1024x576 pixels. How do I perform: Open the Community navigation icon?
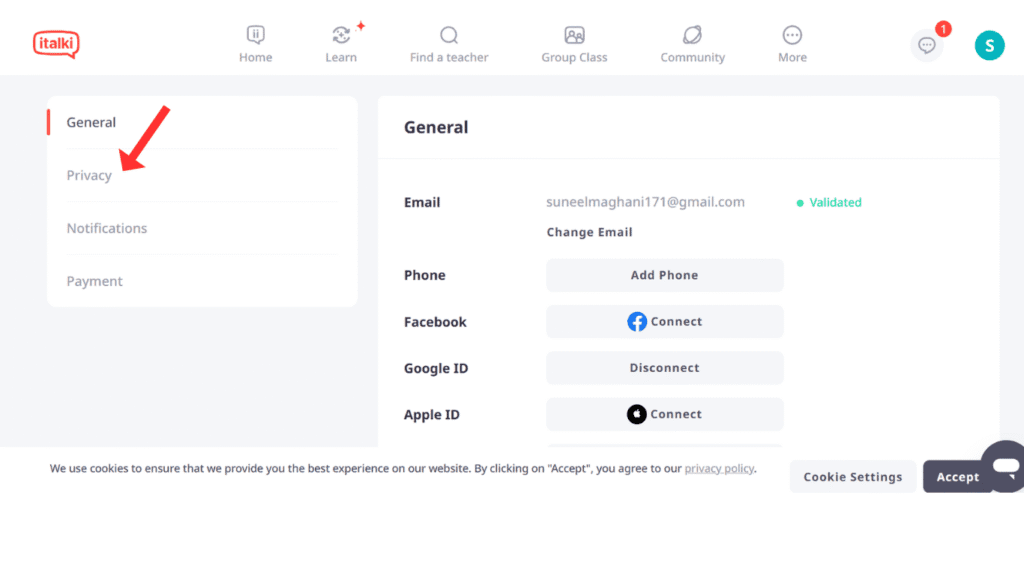(692, 36)
